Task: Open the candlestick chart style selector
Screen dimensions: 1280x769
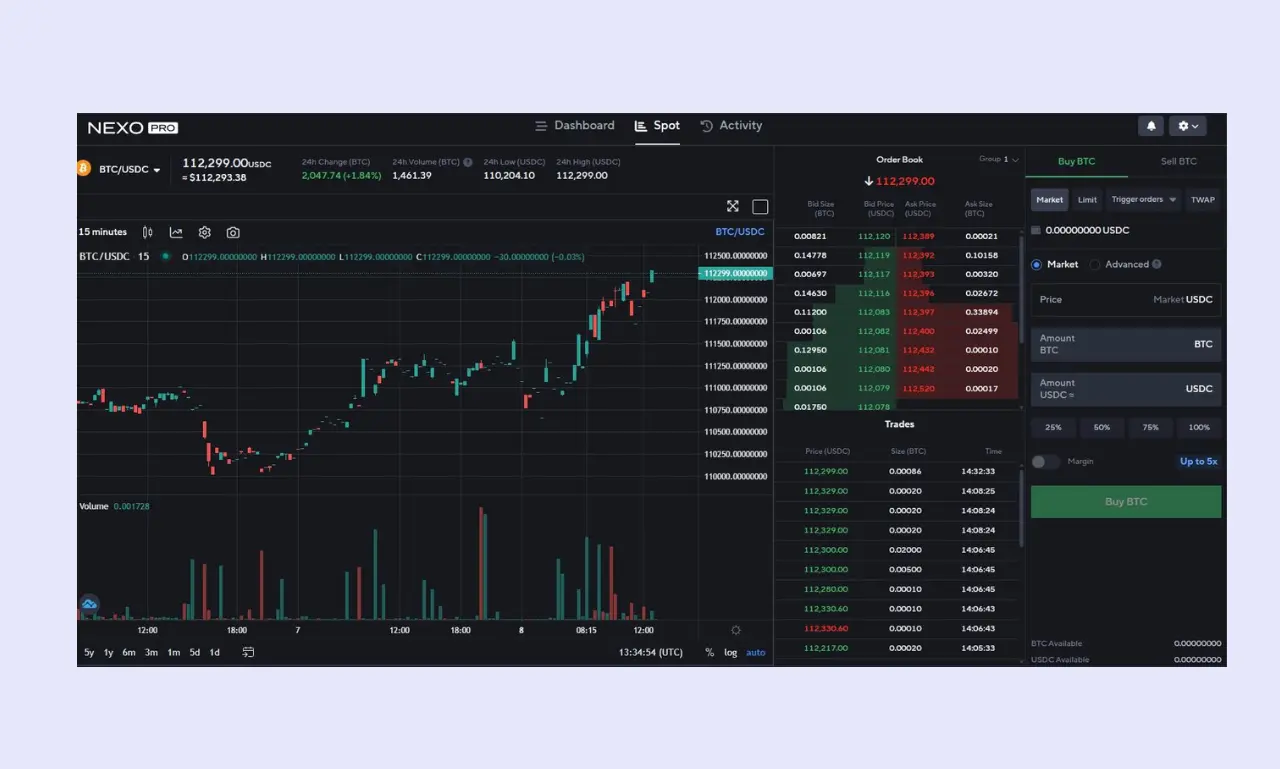Action: (x=148, y=232)
